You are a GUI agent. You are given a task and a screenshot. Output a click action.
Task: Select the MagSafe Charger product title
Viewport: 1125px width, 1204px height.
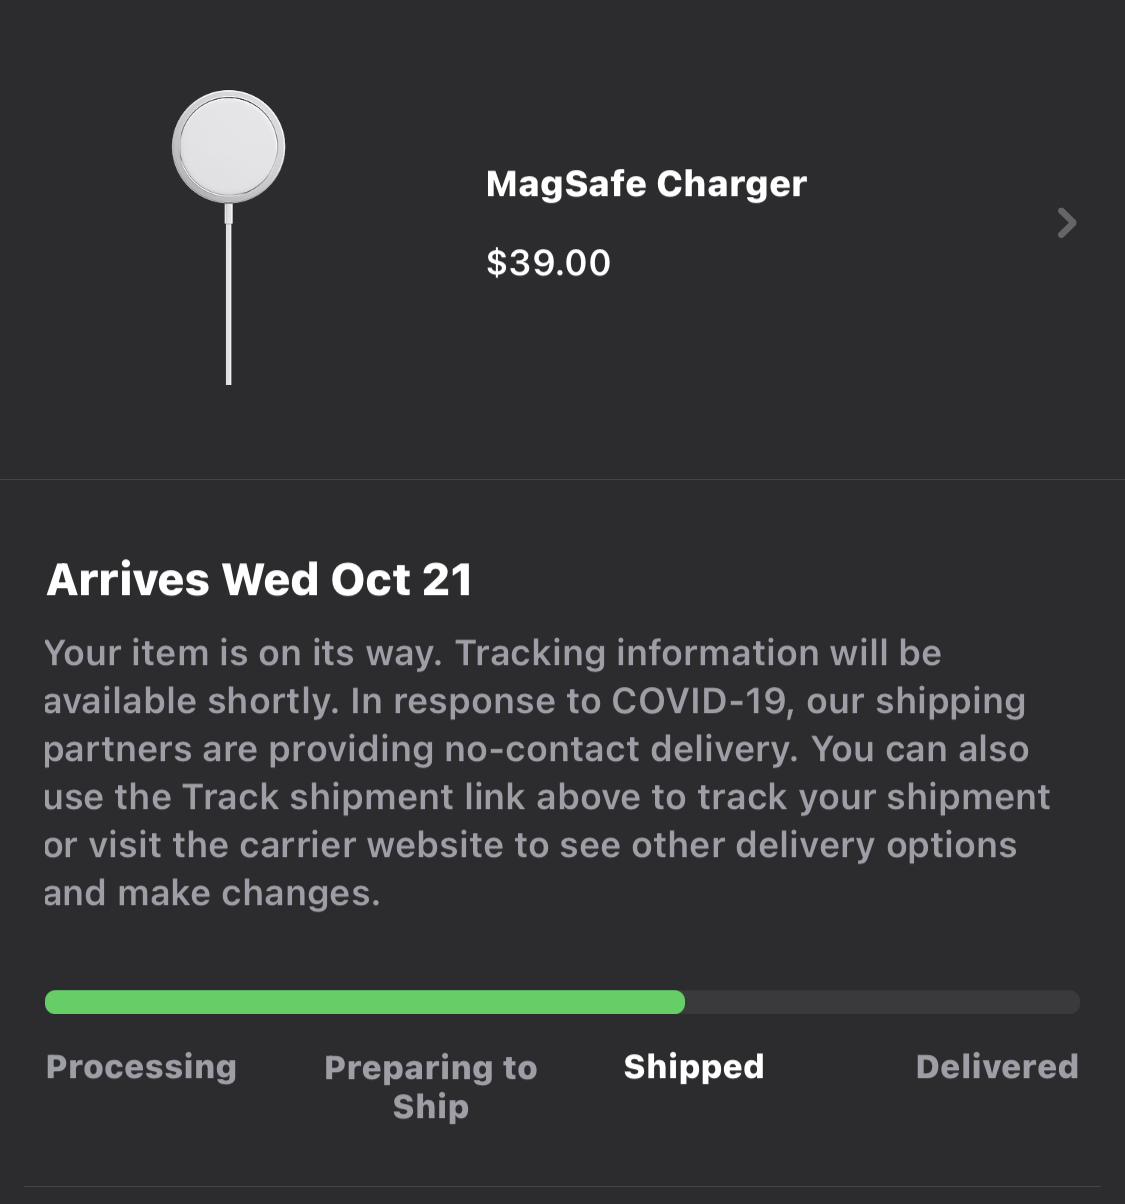click(x=646, y=184)
